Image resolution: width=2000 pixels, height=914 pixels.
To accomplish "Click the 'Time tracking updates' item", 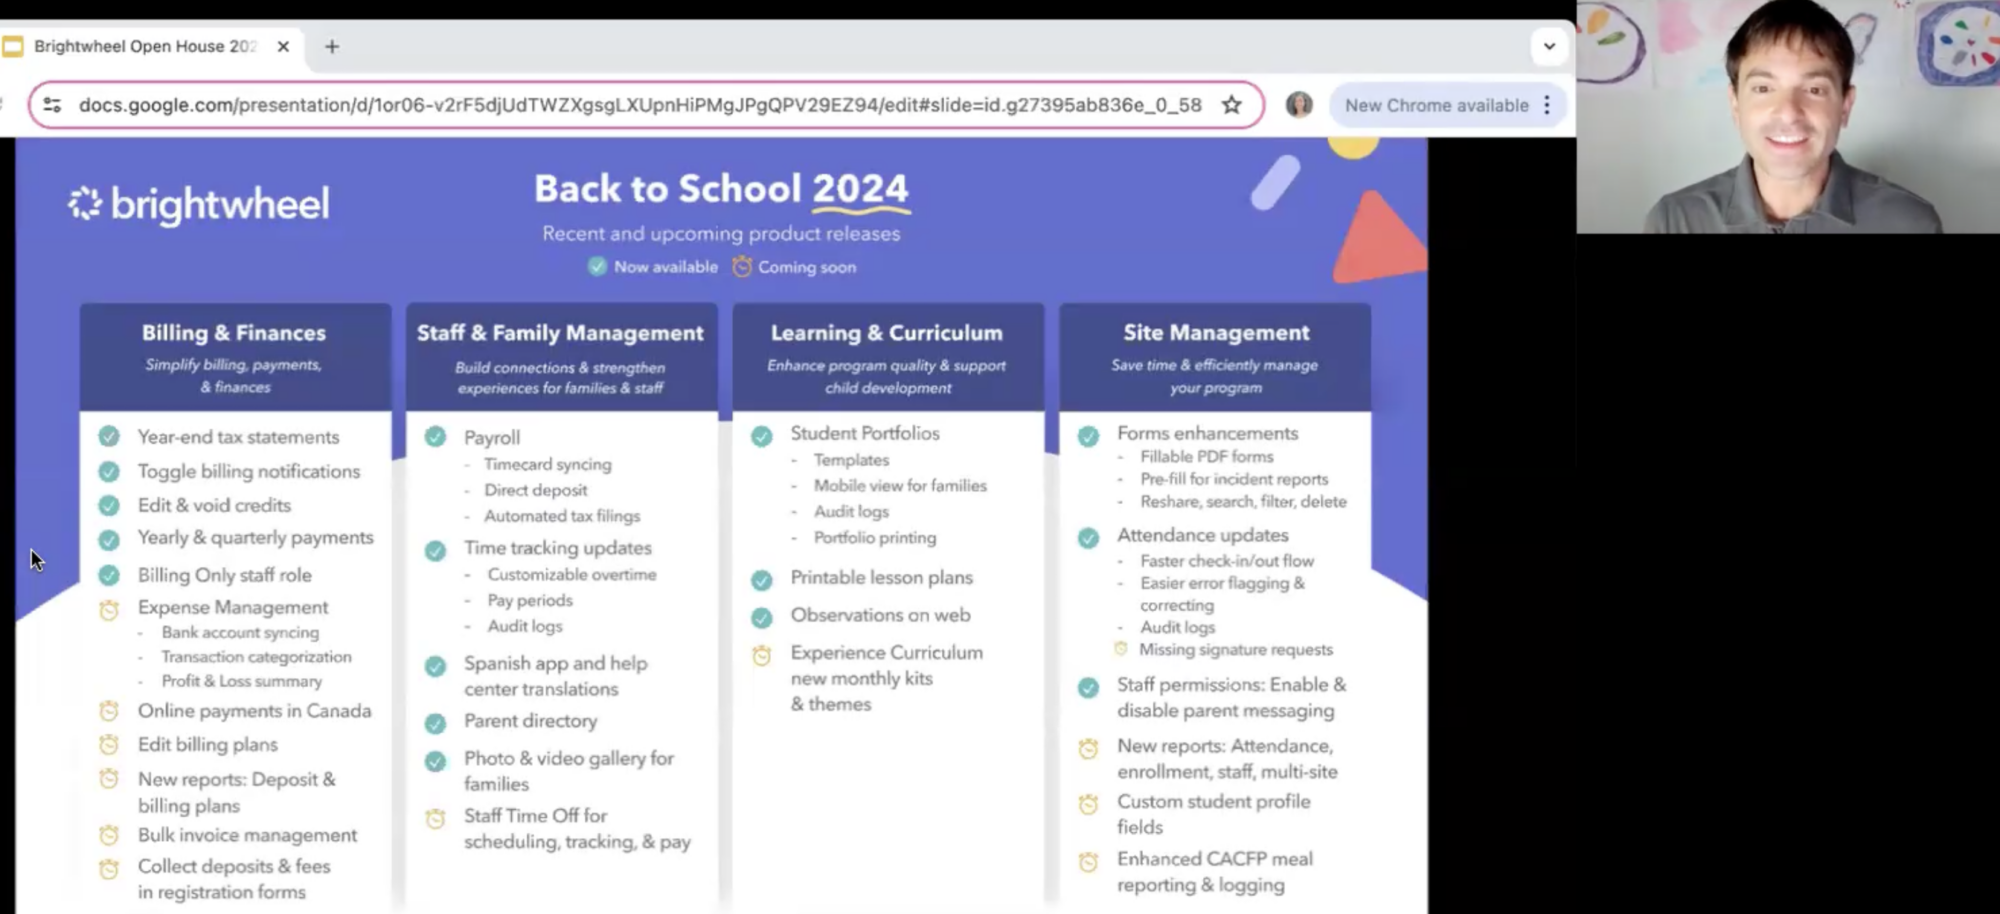I will (557, 548).
